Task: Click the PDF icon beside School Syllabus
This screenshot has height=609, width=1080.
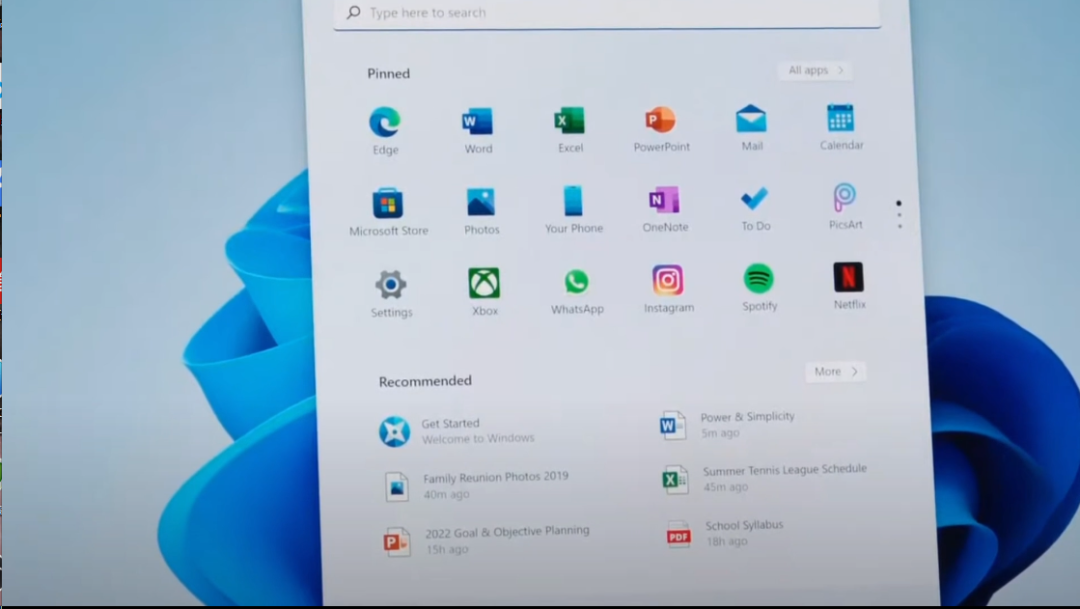Action: point(678,534)
